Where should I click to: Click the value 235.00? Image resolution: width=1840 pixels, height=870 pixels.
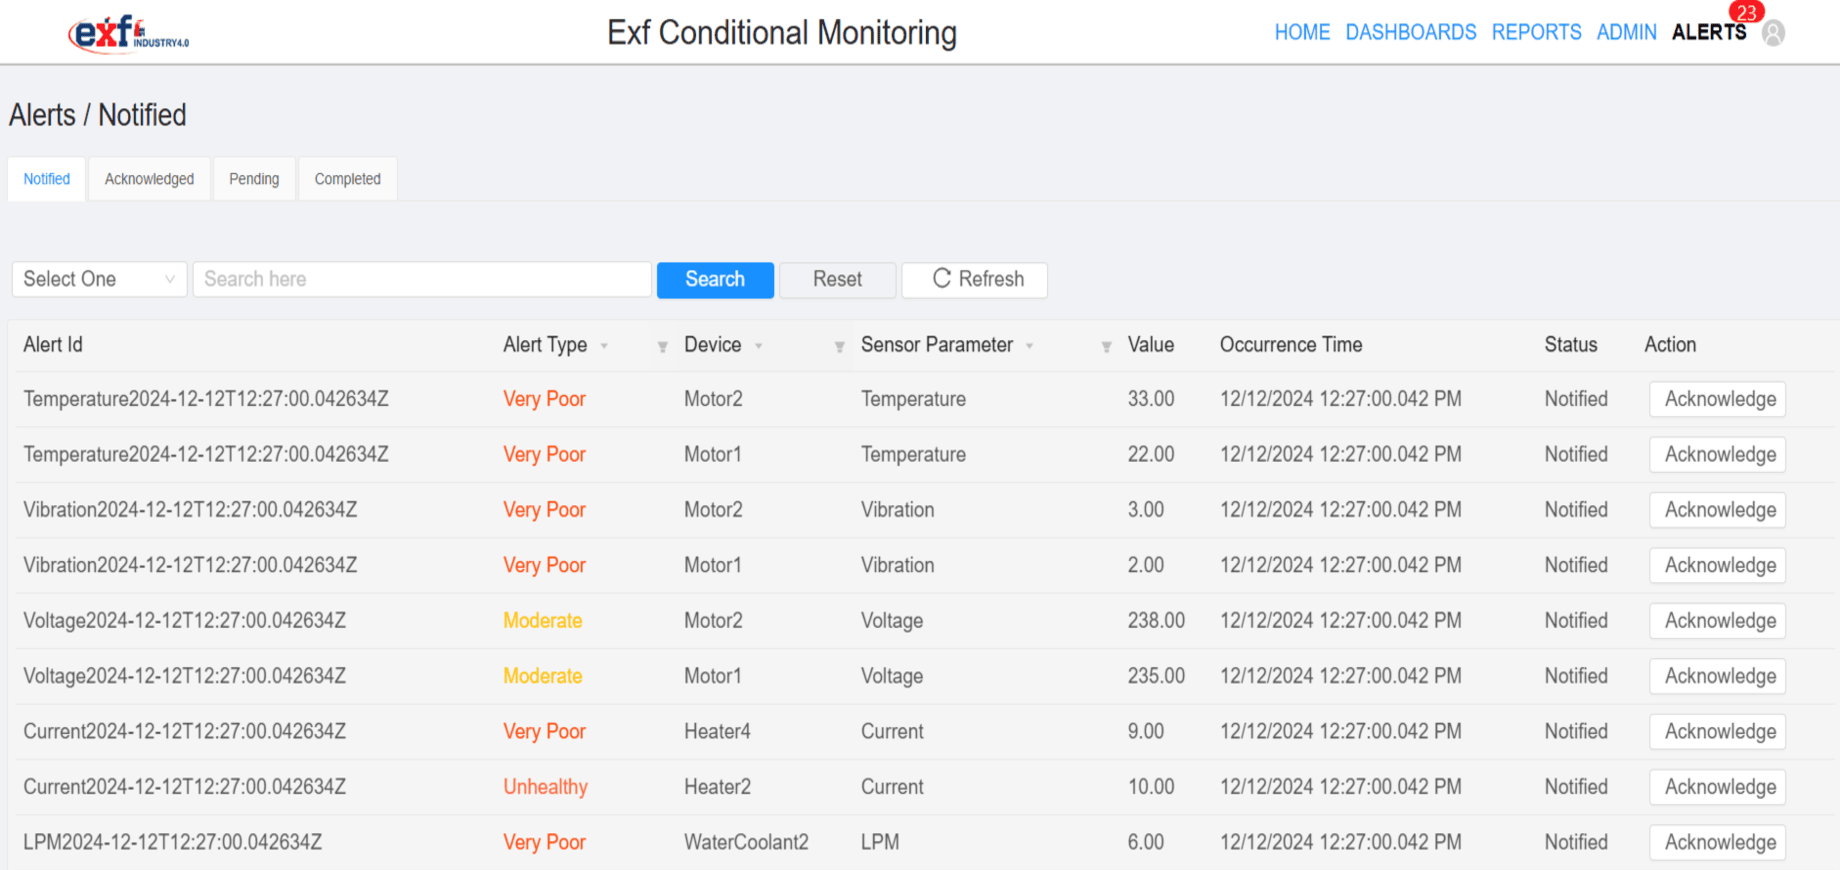pyautogui.click(x=1156, y=676)
